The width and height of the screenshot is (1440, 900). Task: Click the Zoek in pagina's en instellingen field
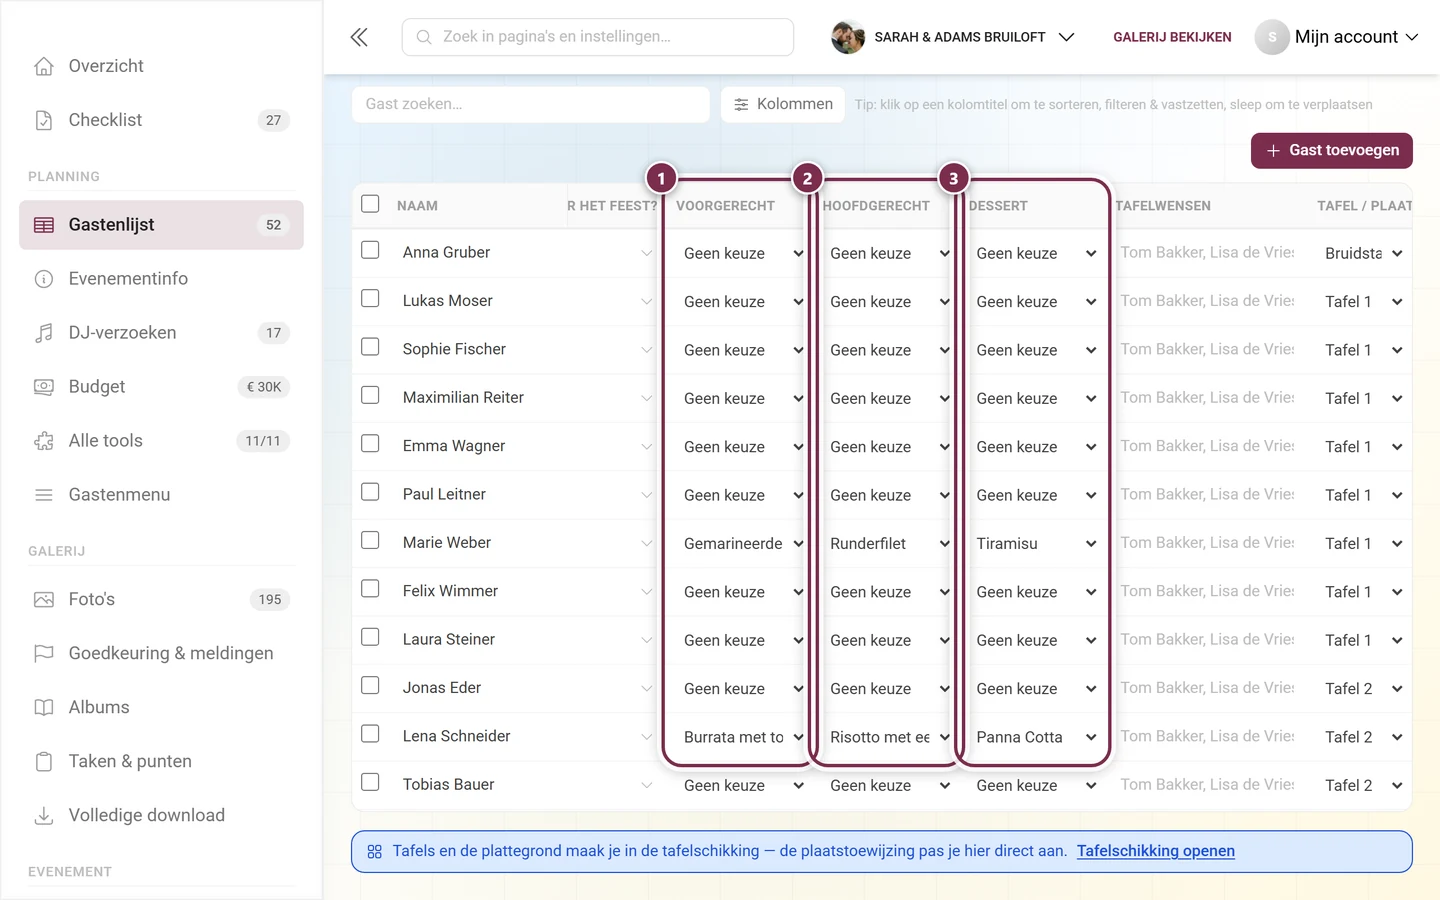pos(598,37)
